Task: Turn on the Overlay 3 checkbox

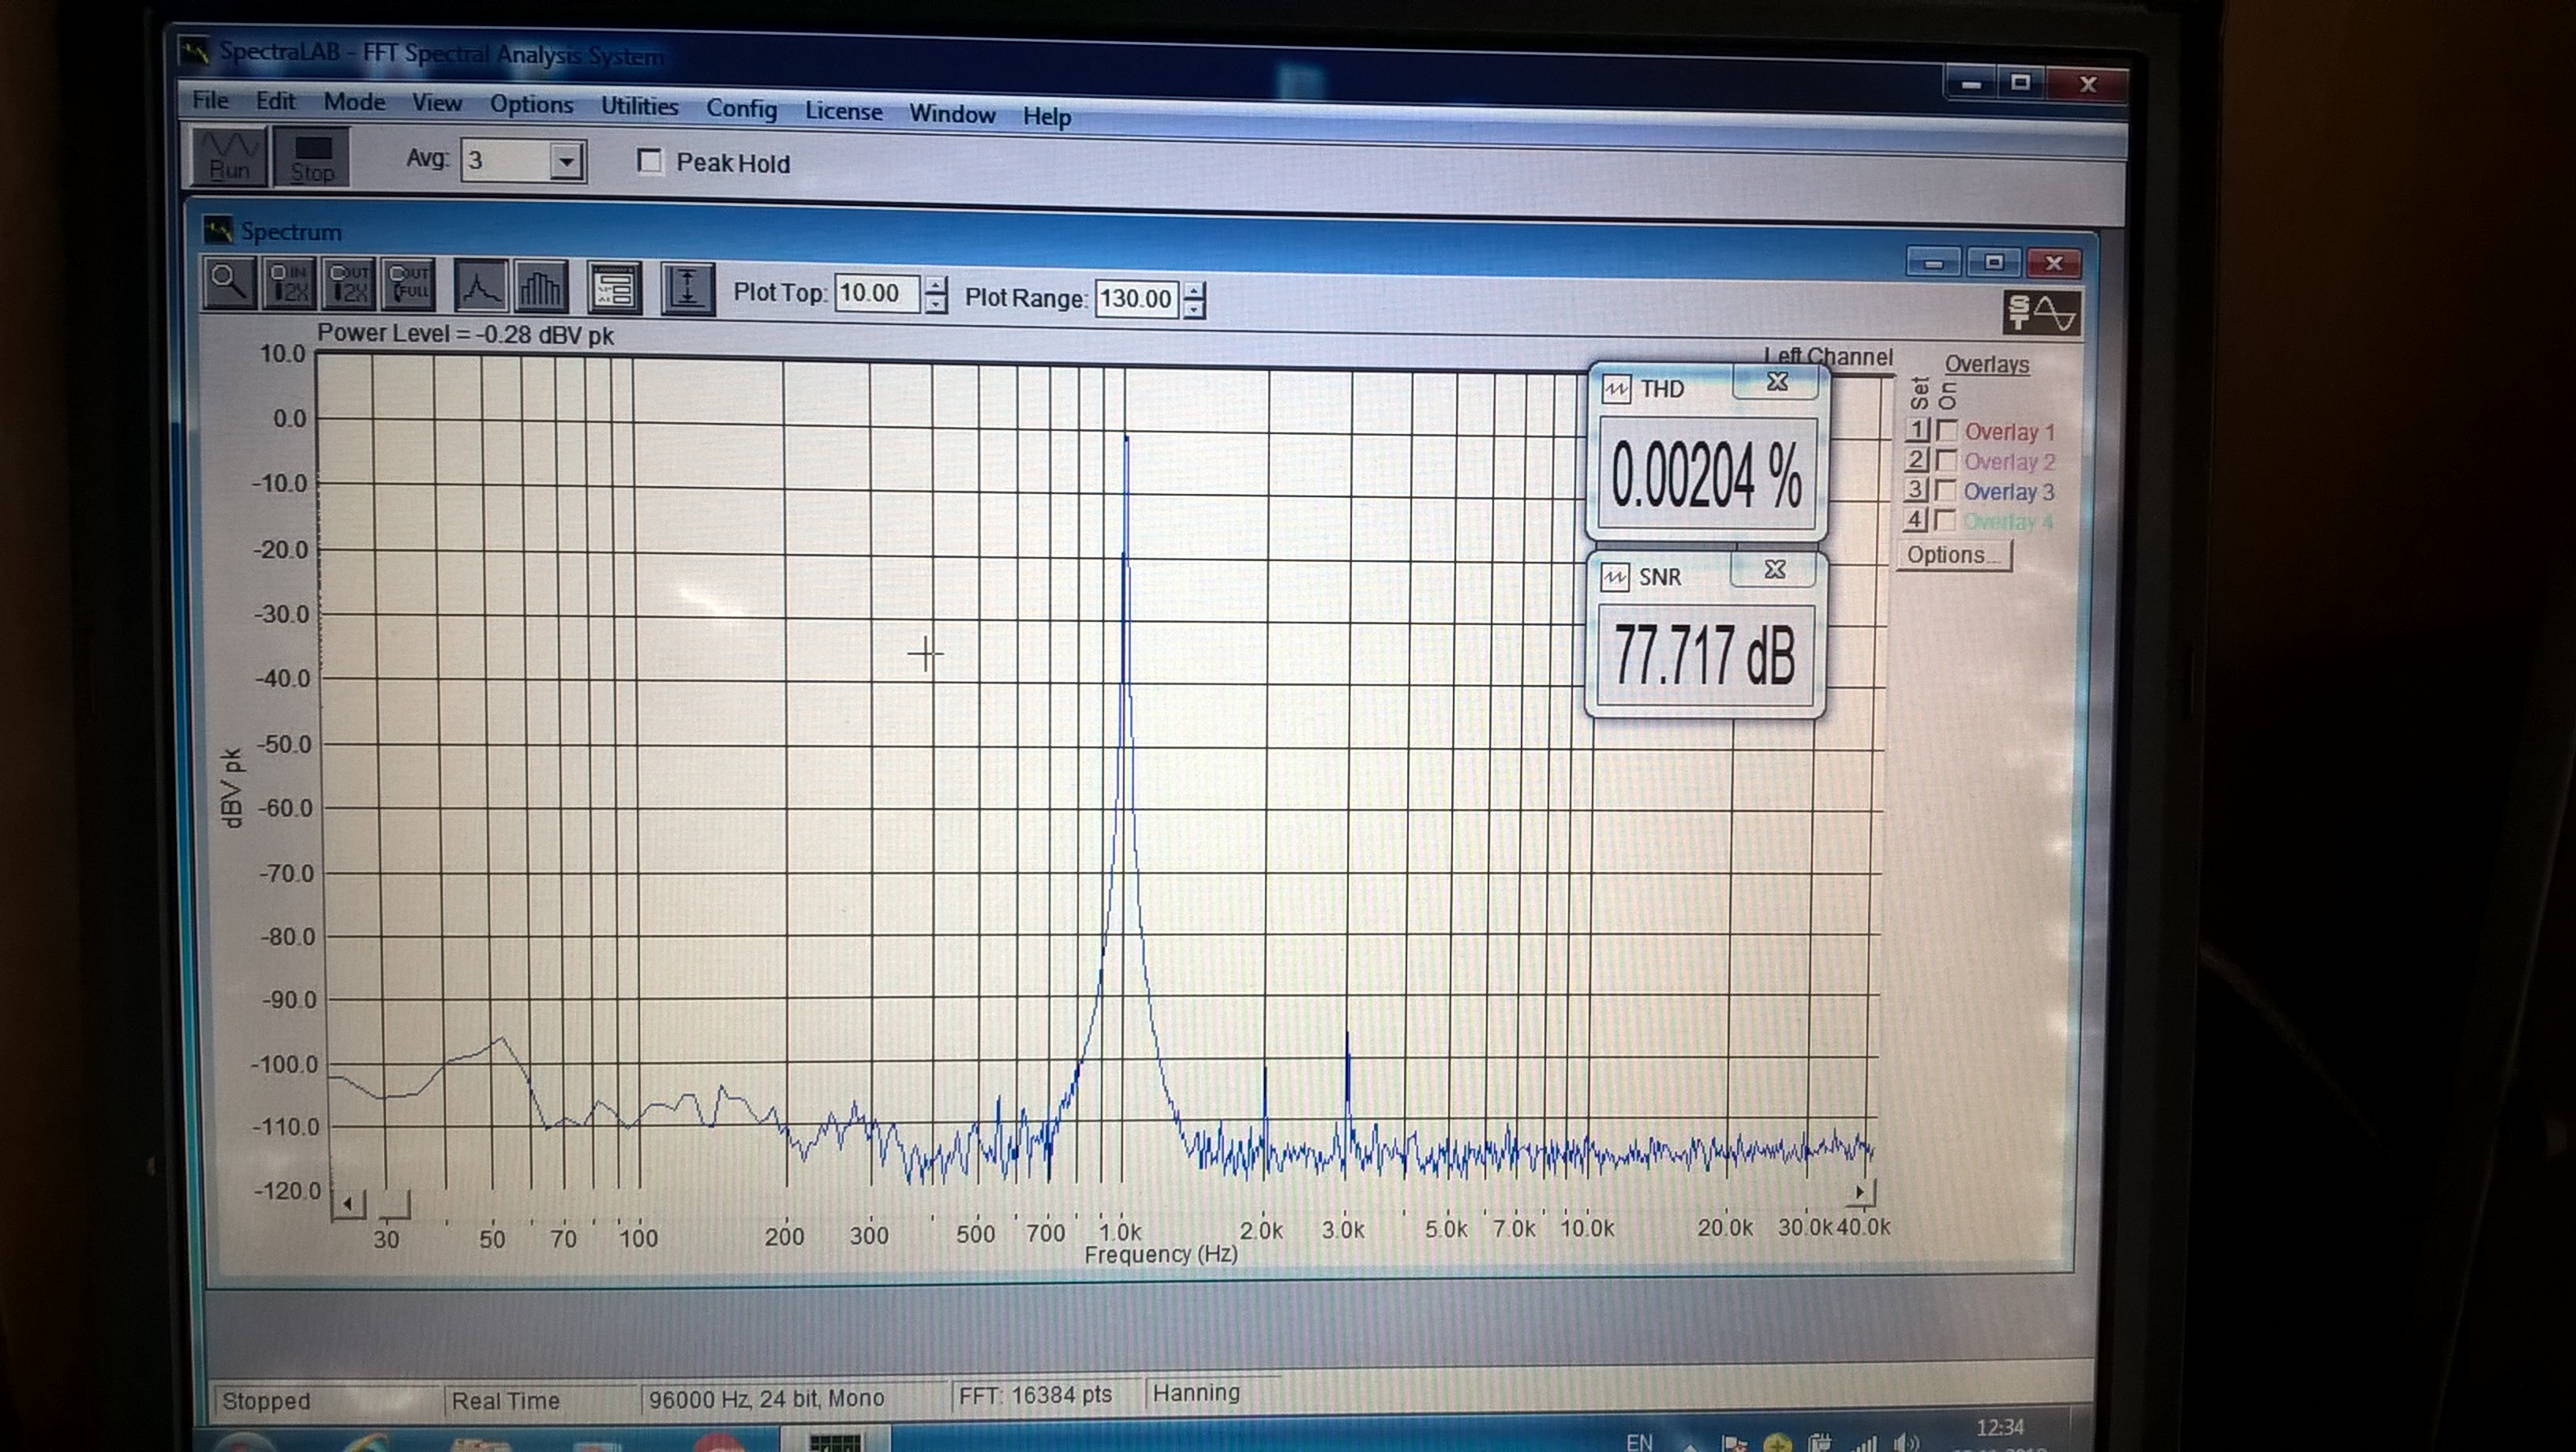Action: 1946,490
